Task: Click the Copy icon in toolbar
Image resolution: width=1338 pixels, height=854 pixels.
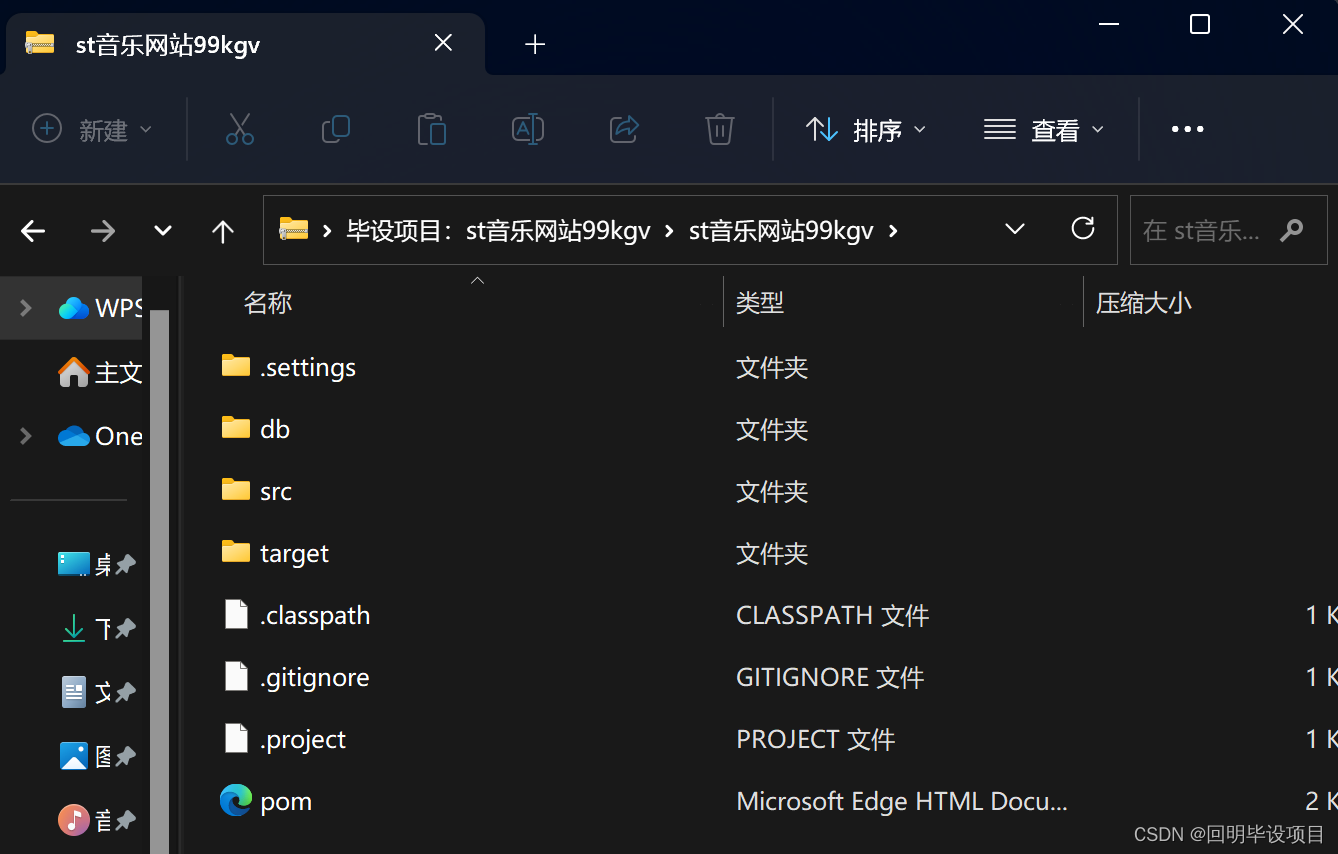Action: coord(336,129)
